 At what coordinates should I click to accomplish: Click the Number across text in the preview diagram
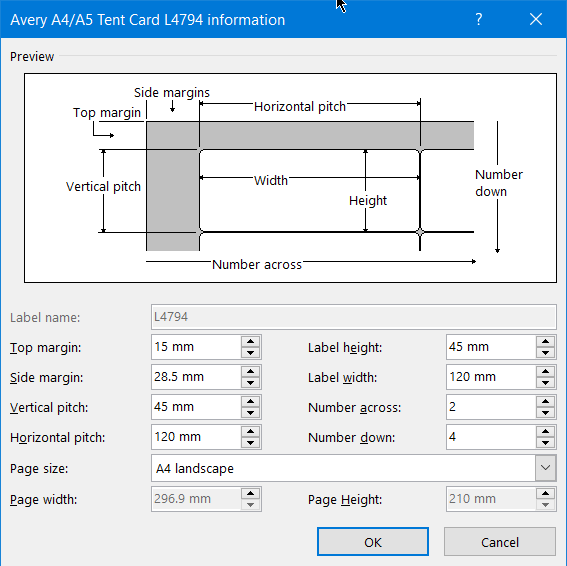[257, 264]
